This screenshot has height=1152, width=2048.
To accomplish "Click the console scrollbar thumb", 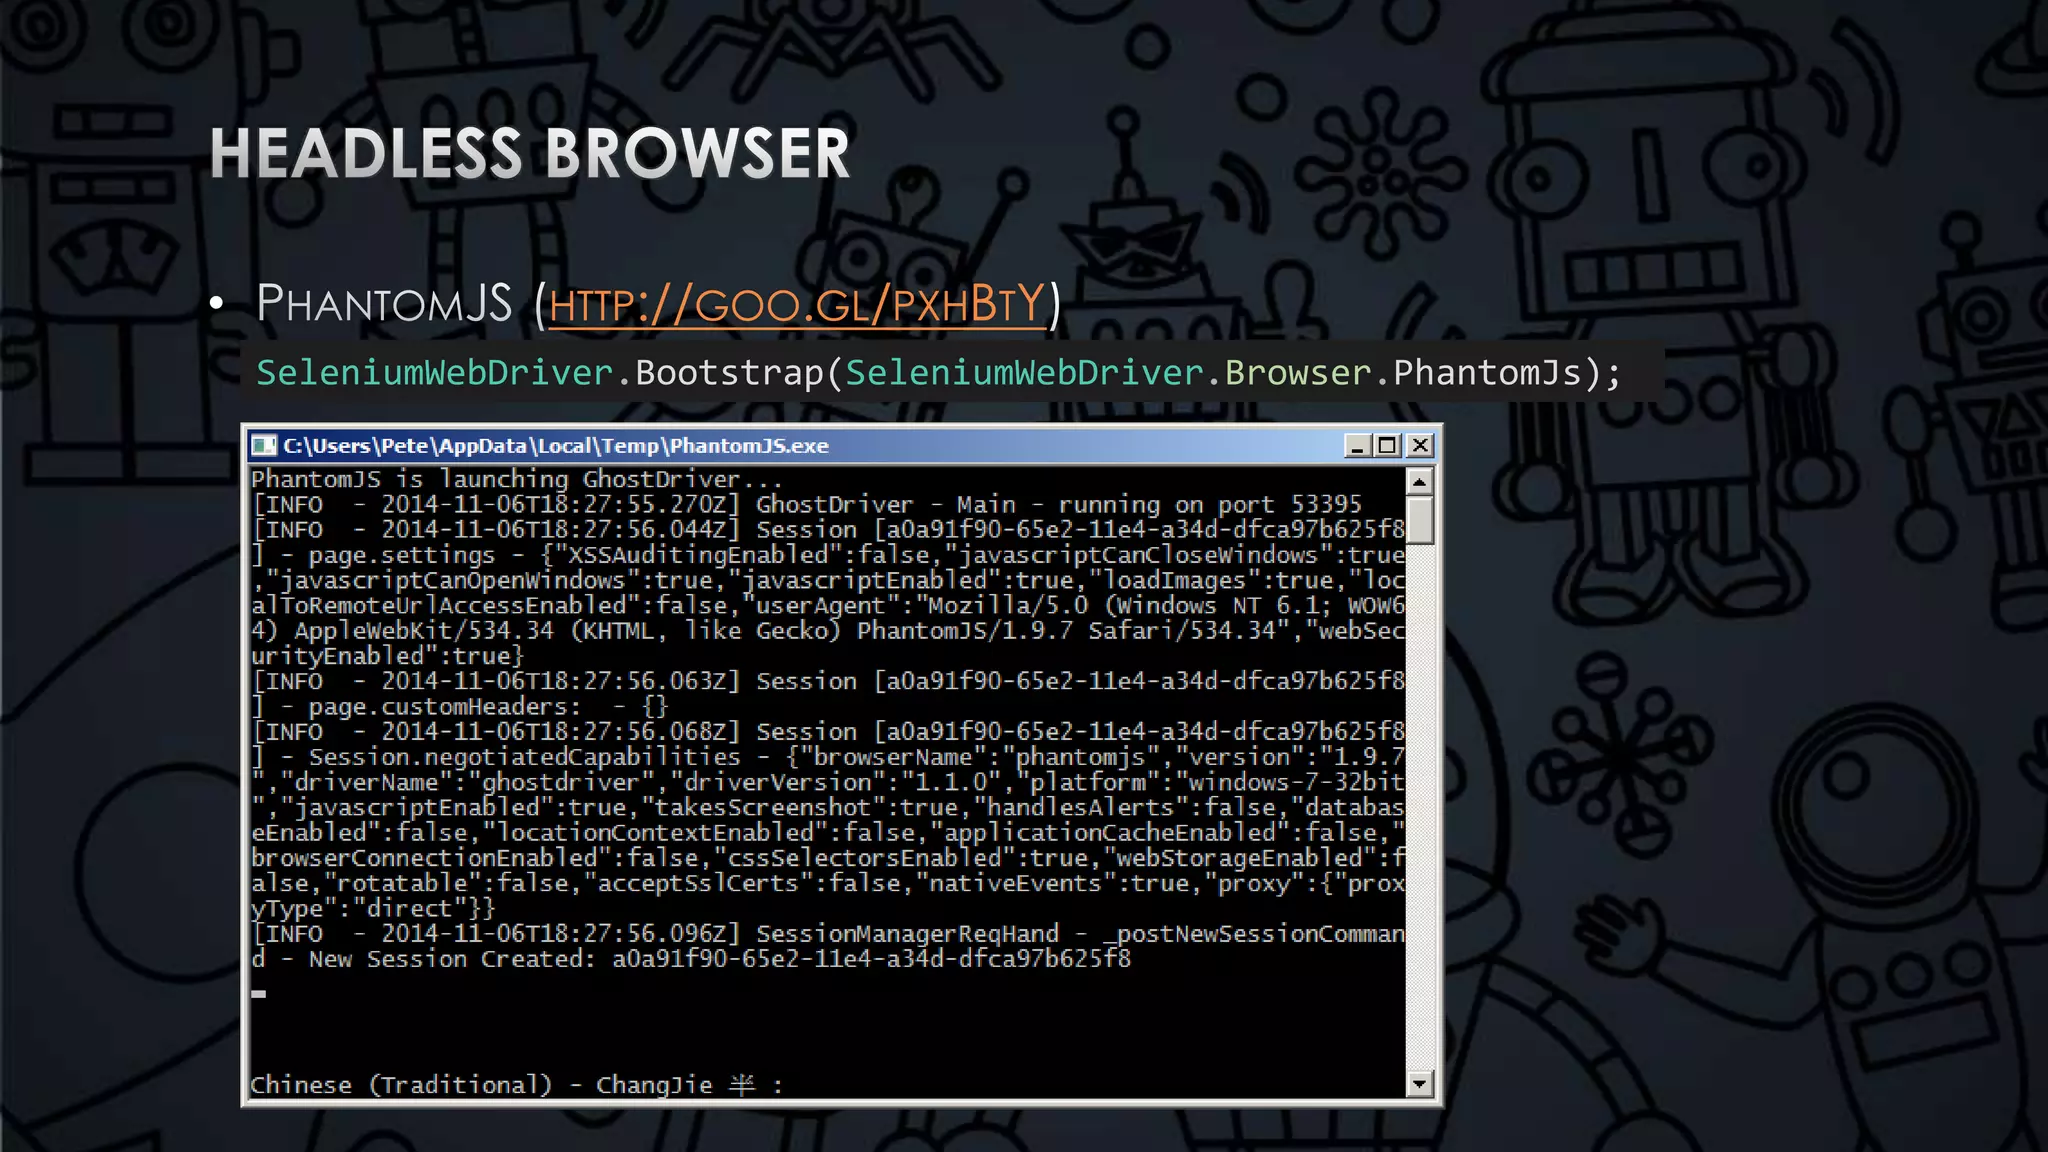I will coord(1419,520).
